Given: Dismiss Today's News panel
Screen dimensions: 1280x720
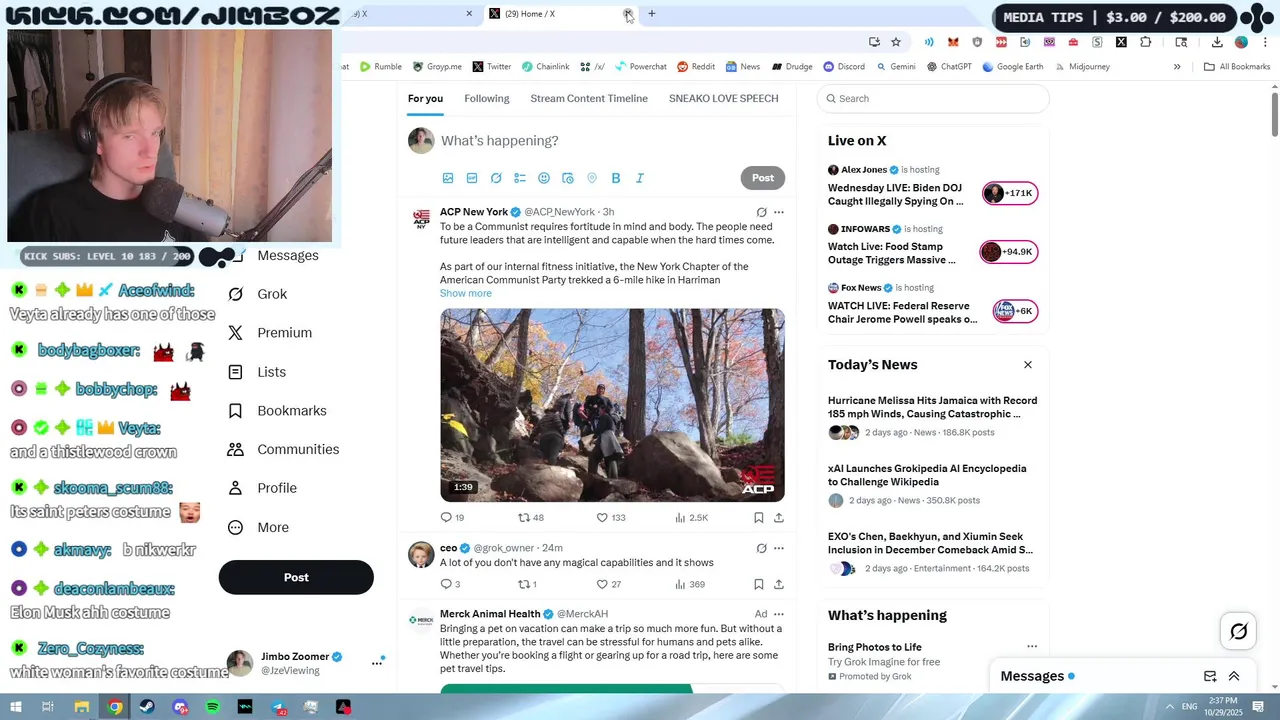Looking at the screenshot, I should click(x=1027, y=365).
